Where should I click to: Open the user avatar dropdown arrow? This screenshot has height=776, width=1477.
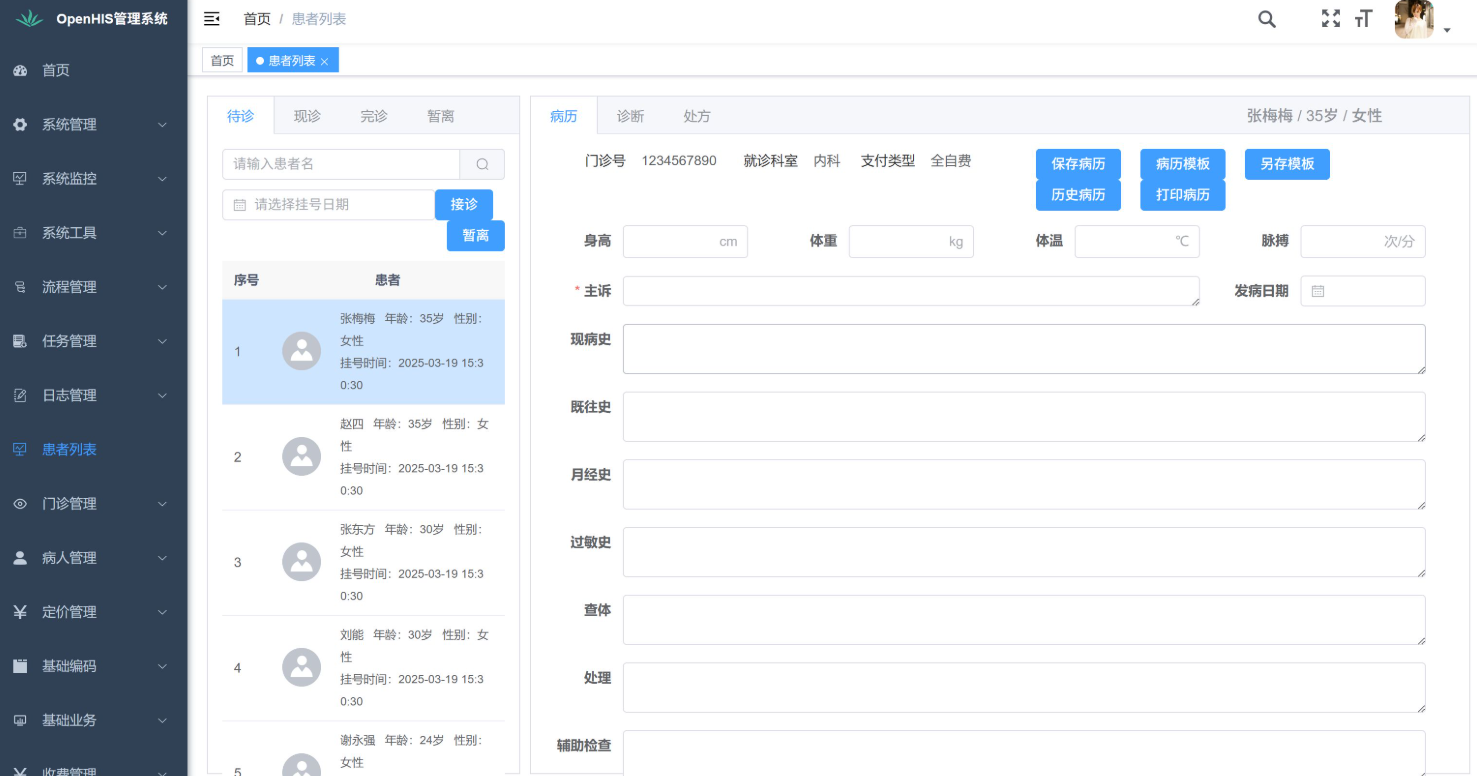[1447, 31]
